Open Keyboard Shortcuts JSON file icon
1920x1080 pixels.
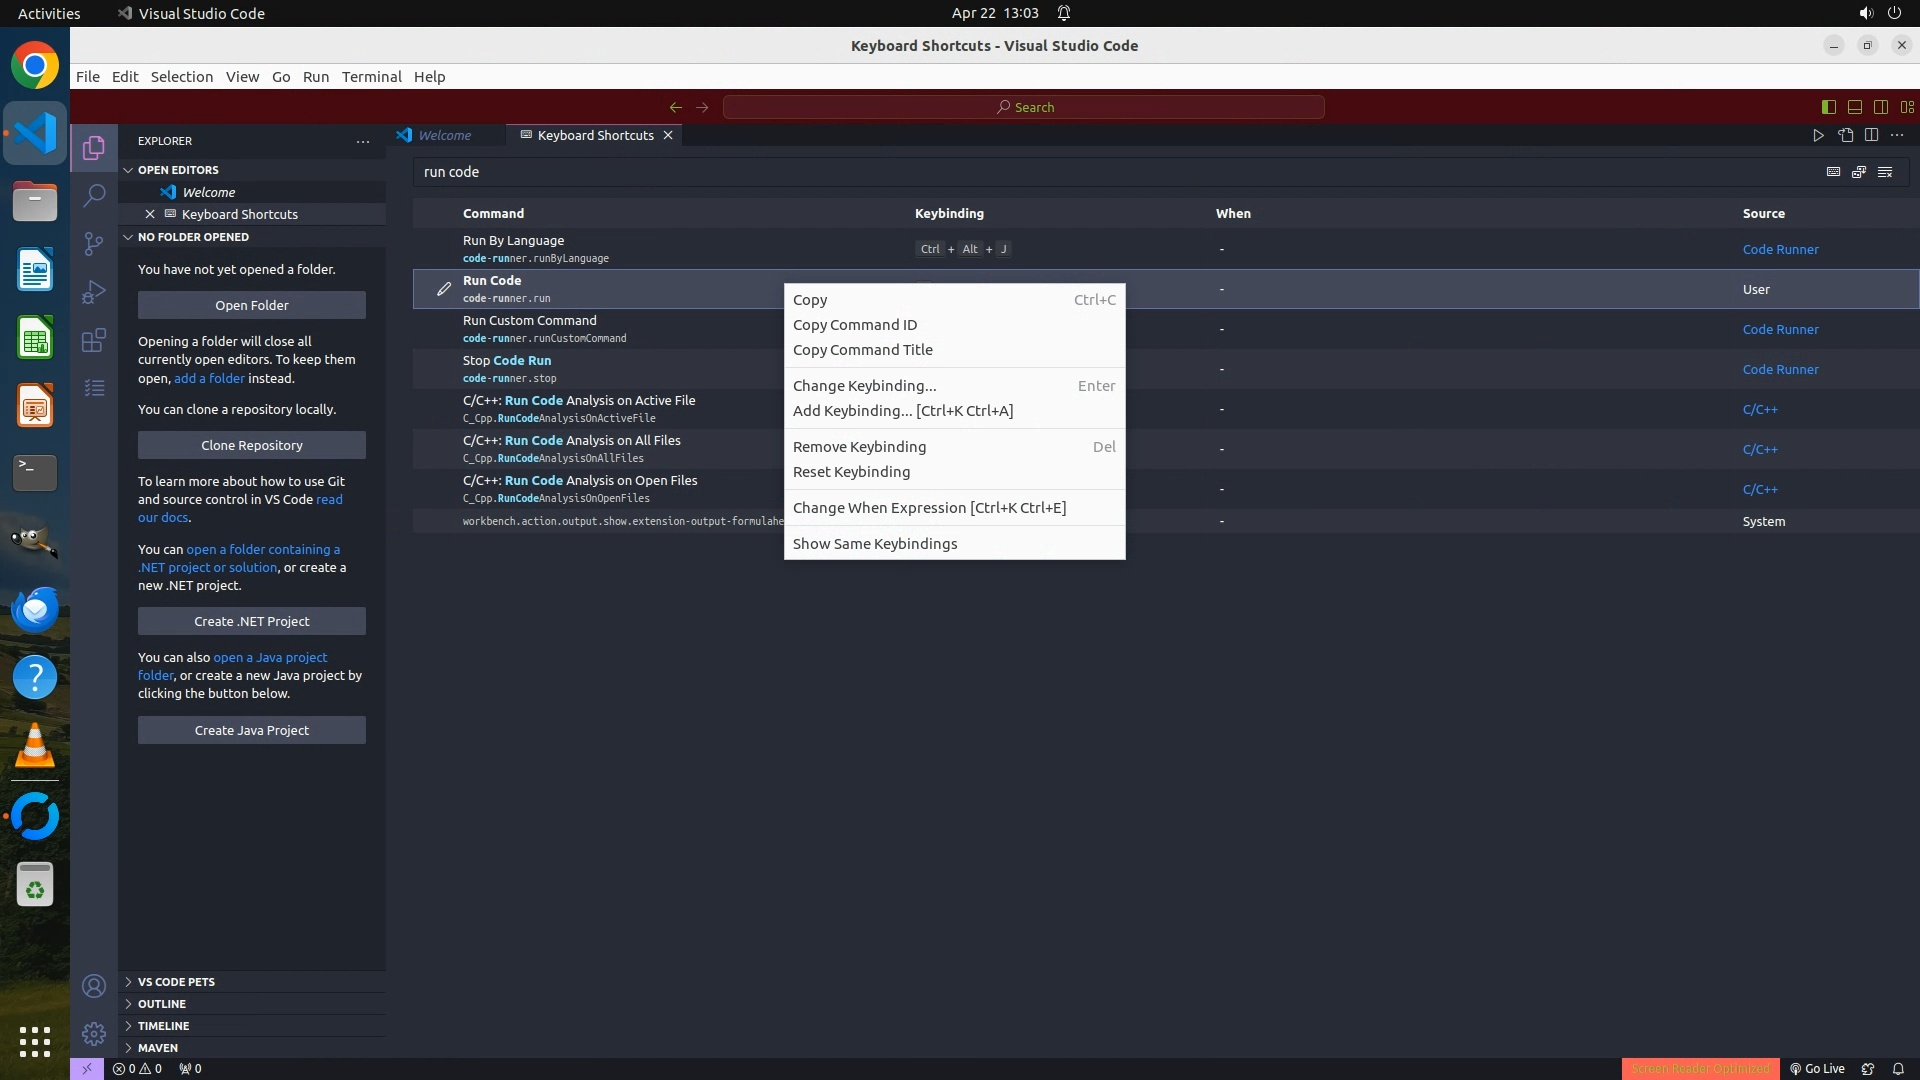[1845, 135]
